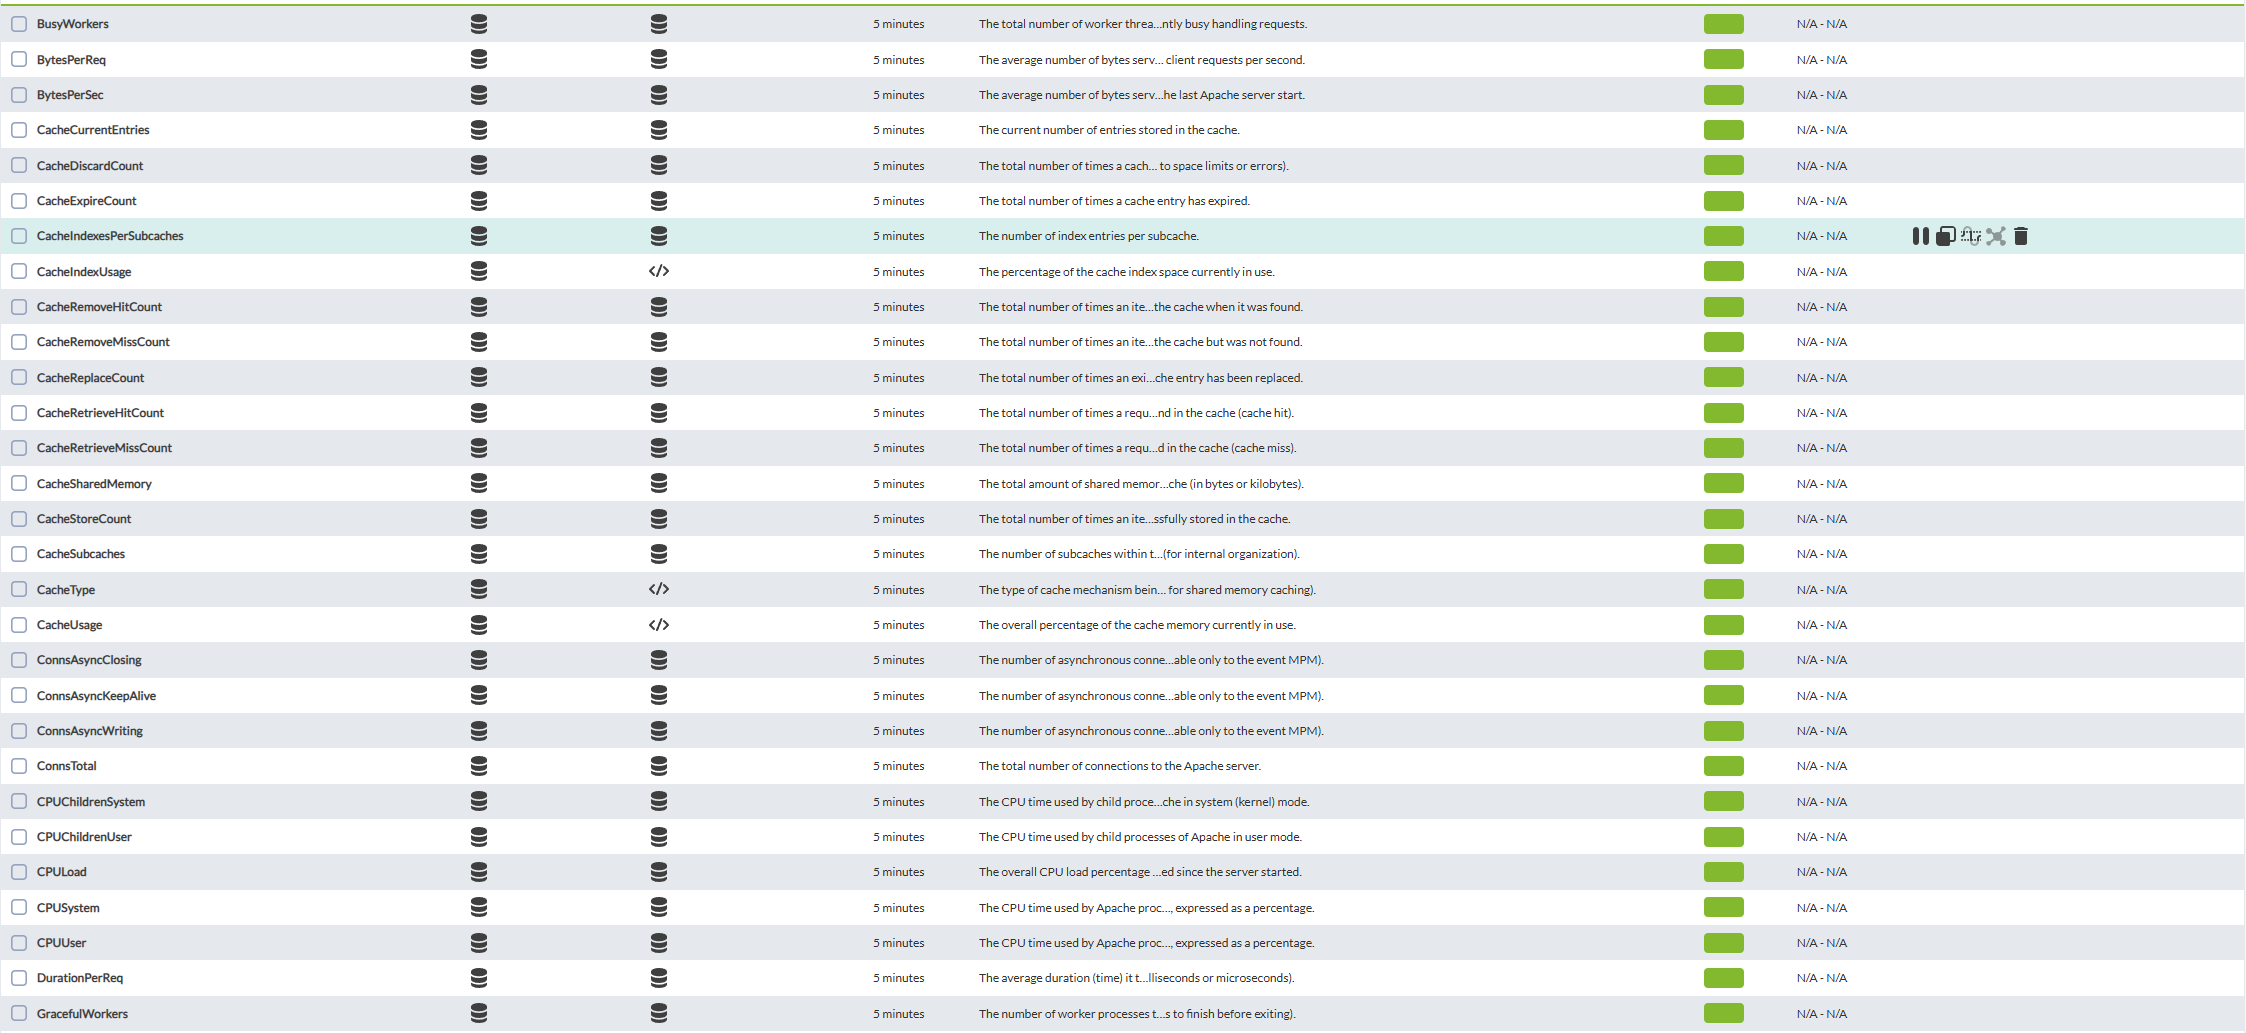Normalize the CacheIndexesPerSubcaches module data
The width and height of the screenshot is (2246, 1033).
tap(1971, 236)
